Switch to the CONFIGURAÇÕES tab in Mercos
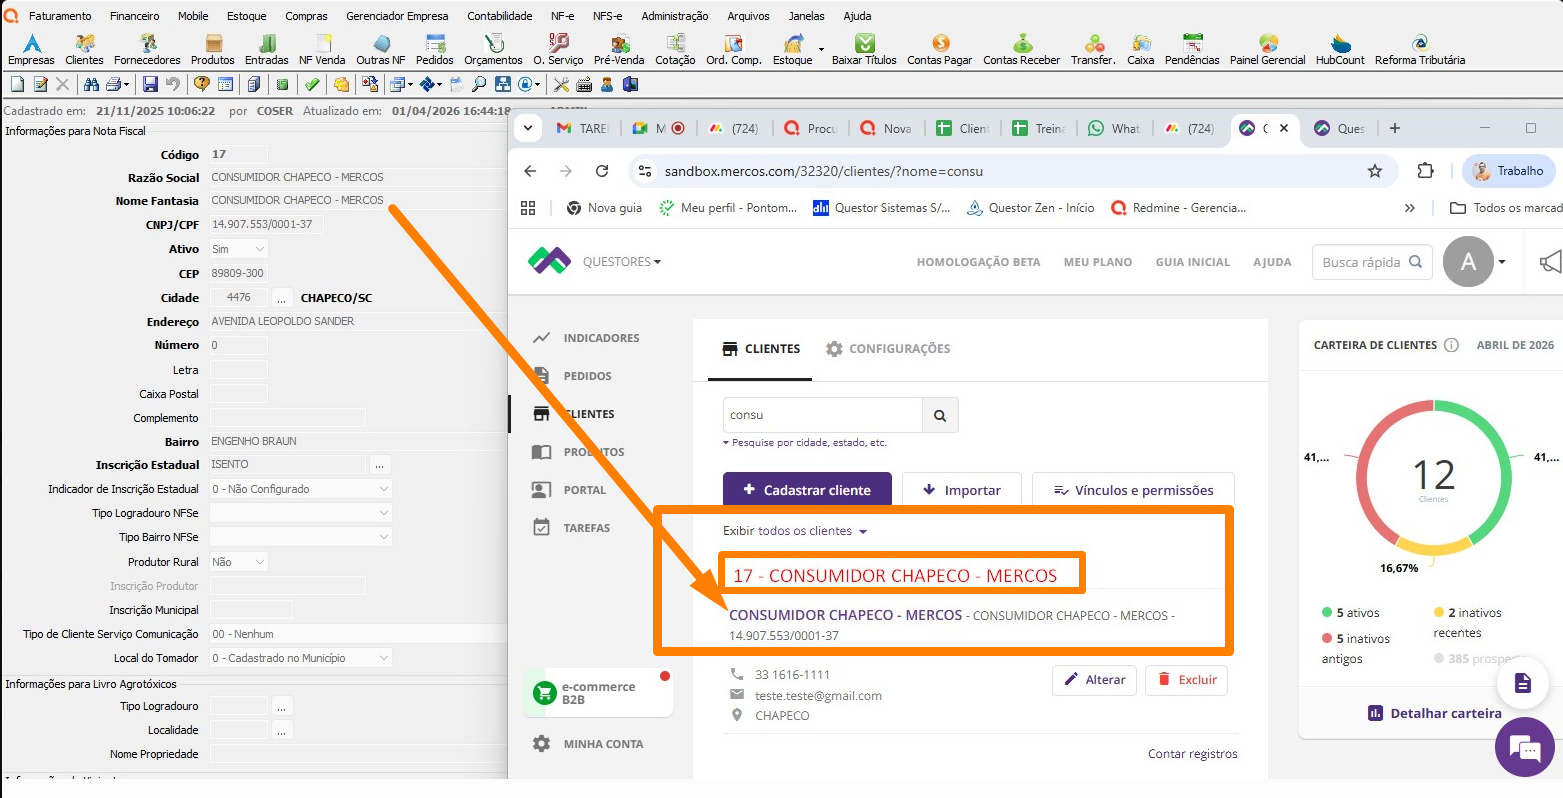 pyautogui.click(x=888, y=349)
